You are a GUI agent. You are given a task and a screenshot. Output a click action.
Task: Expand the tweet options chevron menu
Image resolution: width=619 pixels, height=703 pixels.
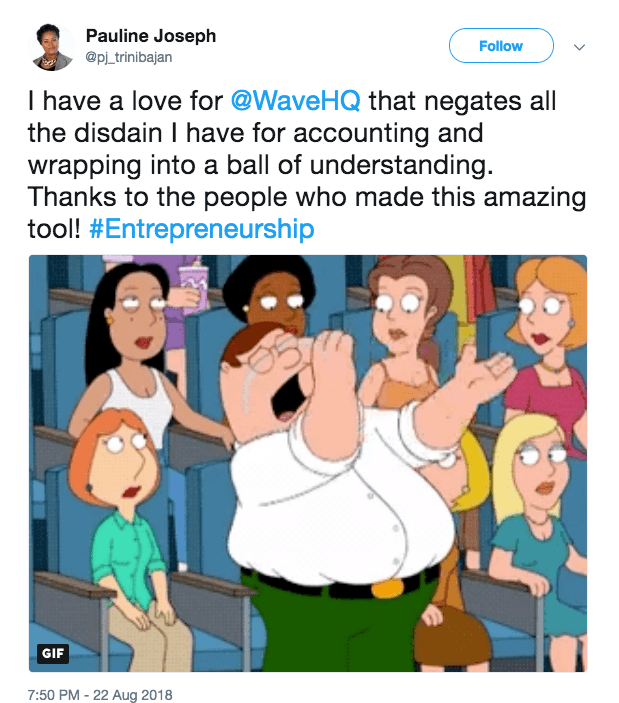pos(579,47)
